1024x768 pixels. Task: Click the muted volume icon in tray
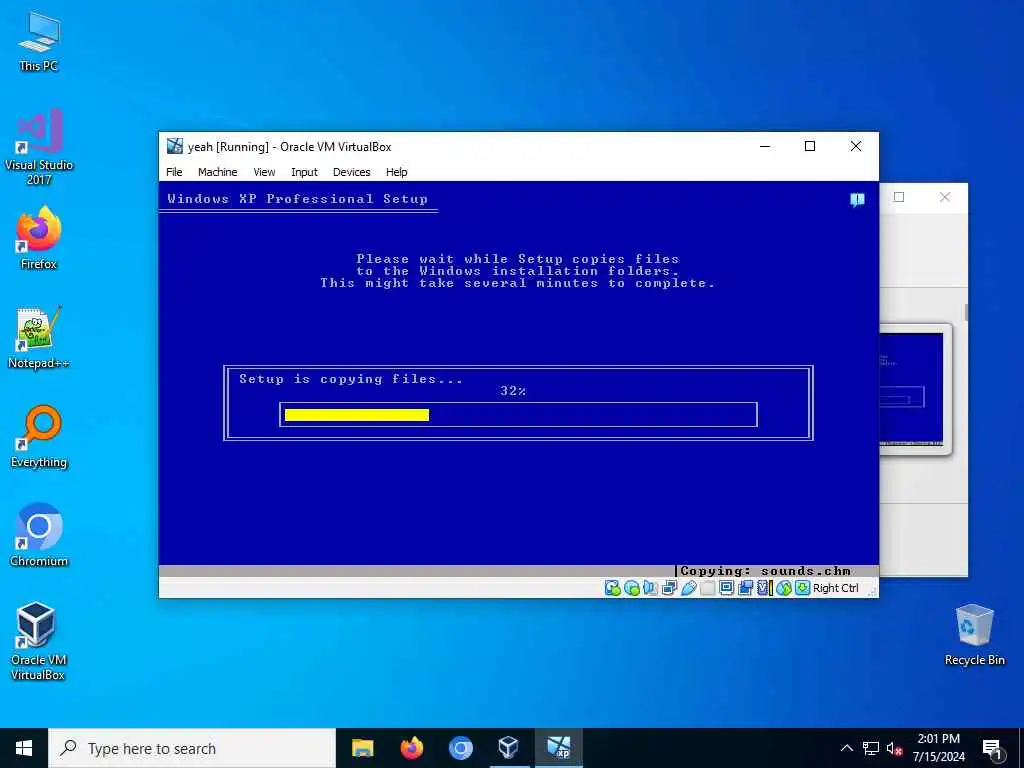click(x=894, y=748)
